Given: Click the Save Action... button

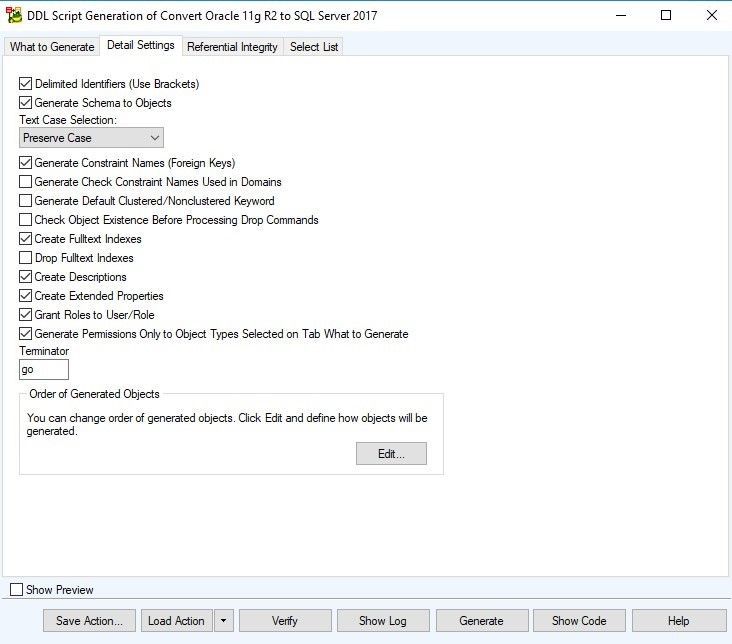Looking at the screenshot, I should (x=89, y=621).
